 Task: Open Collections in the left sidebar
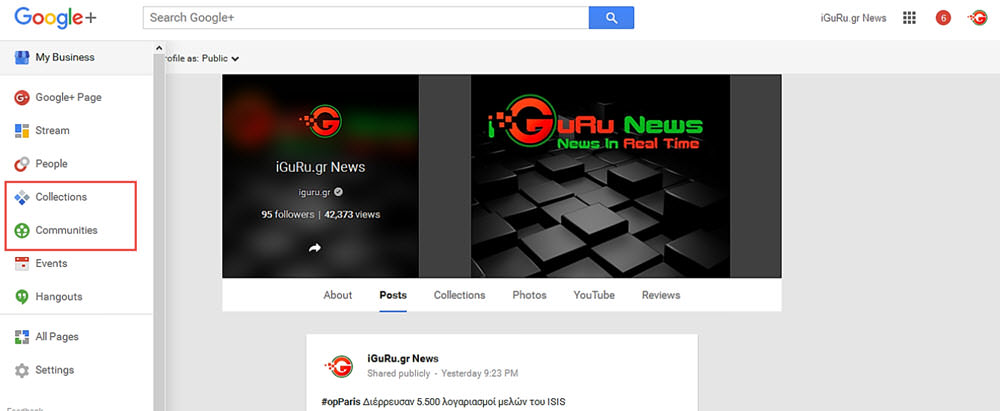coord(61,197)
